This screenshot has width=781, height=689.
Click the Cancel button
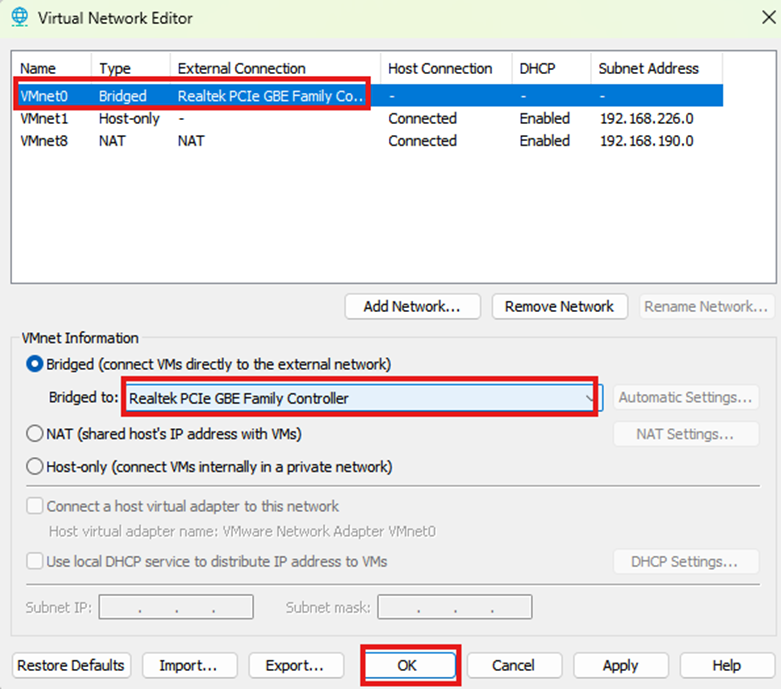click(x=514, y=666)
